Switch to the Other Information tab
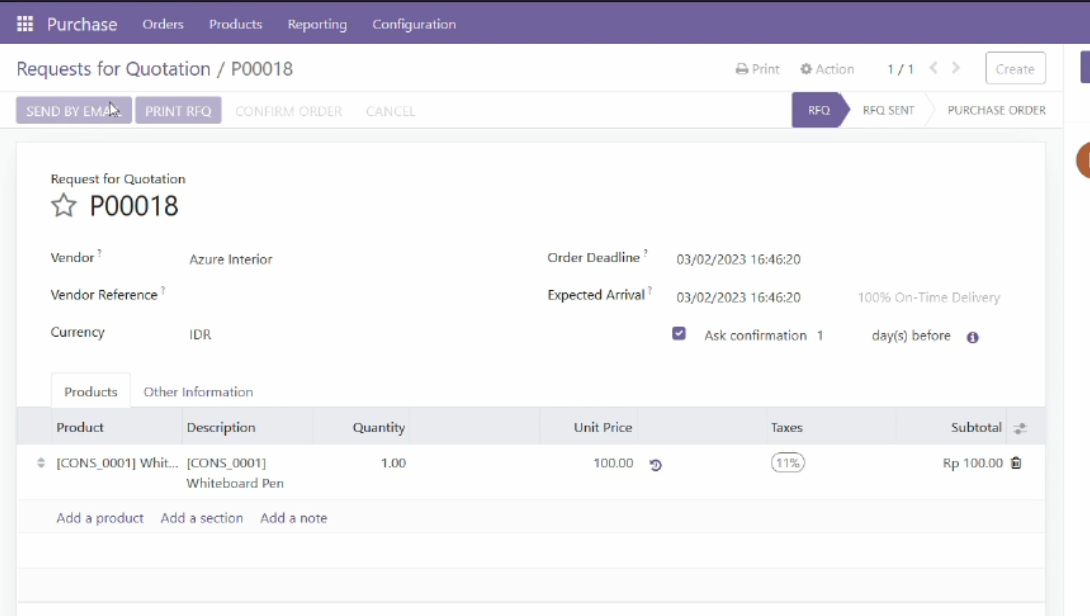The height and width of the screenshot is (616, 1090). pos(198,392)
